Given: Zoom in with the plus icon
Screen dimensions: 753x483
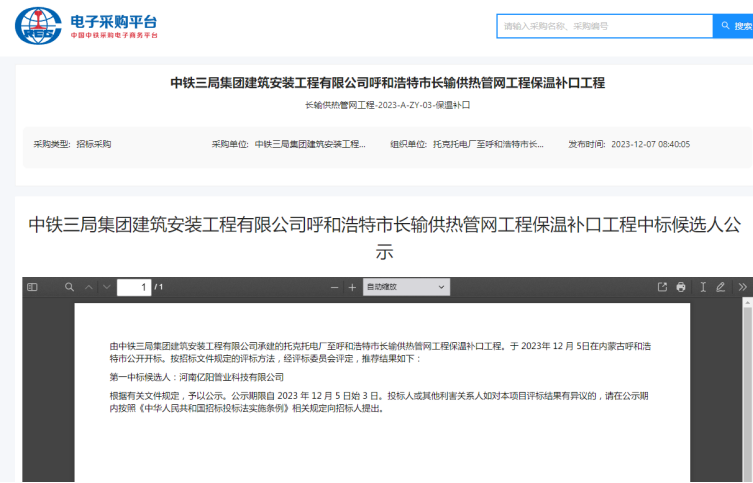Looking at the screenshot, I should click(352, 287).
